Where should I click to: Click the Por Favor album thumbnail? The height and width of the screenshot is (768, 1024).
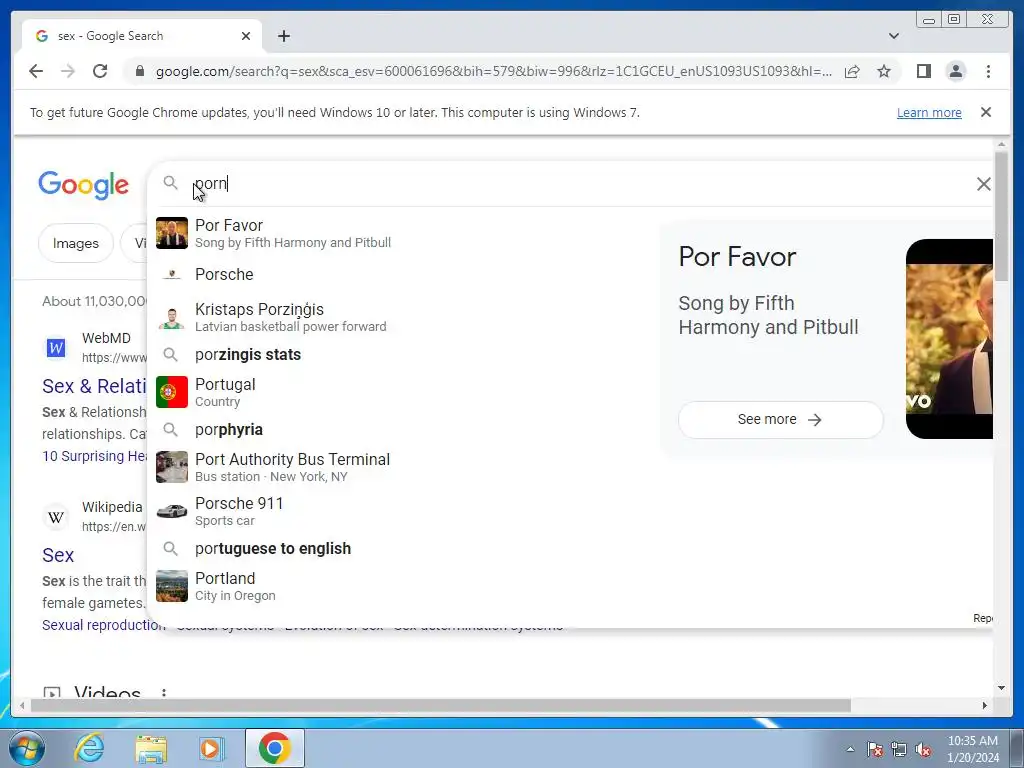pyautogui.click(x=172, y=233)
